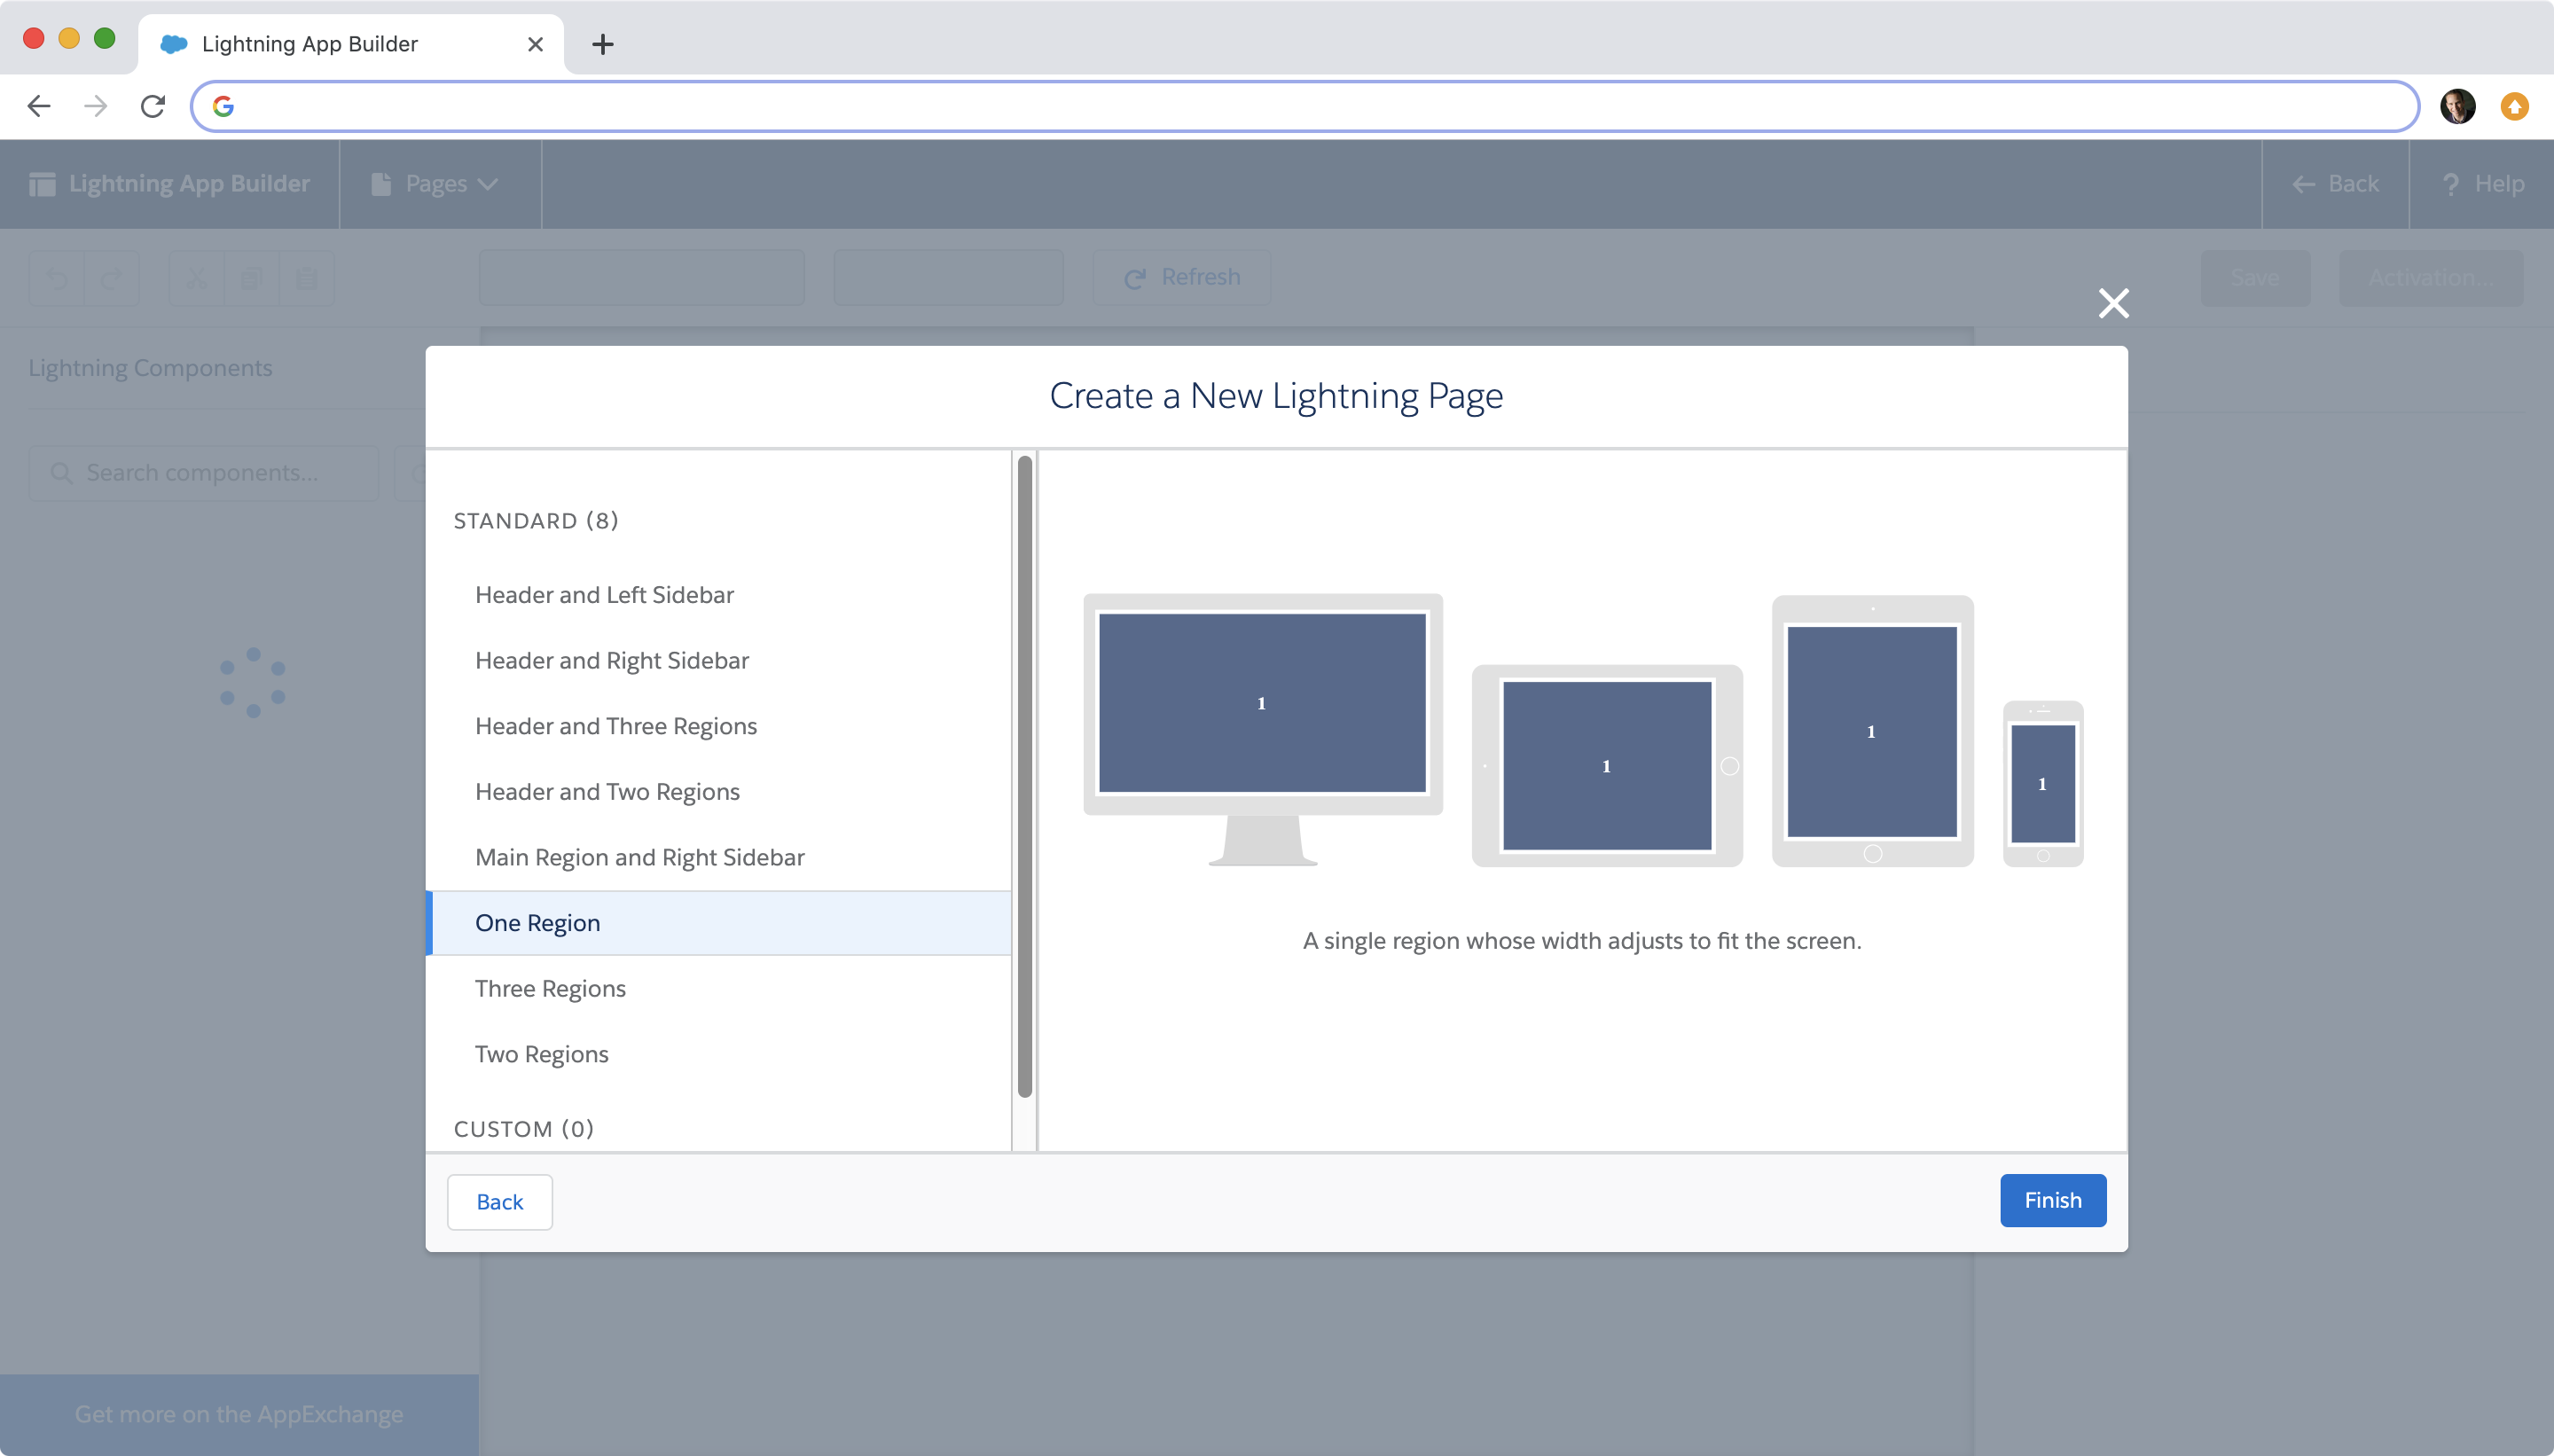Click the Undo toolbar icon
Screen dimensions: 2554x1456
(x=57, y=278)
